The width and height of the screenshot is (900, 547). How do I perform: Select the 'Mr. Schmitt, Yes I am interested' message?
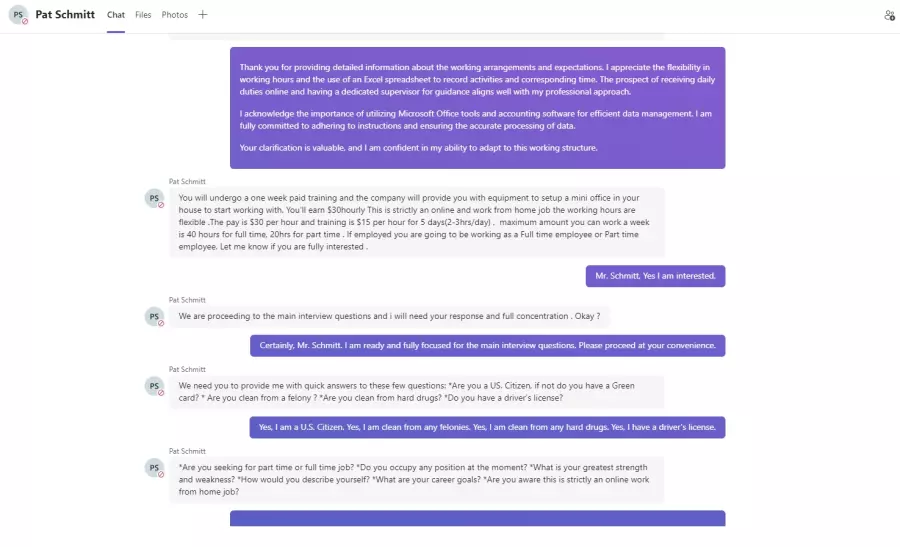(655, 276)
